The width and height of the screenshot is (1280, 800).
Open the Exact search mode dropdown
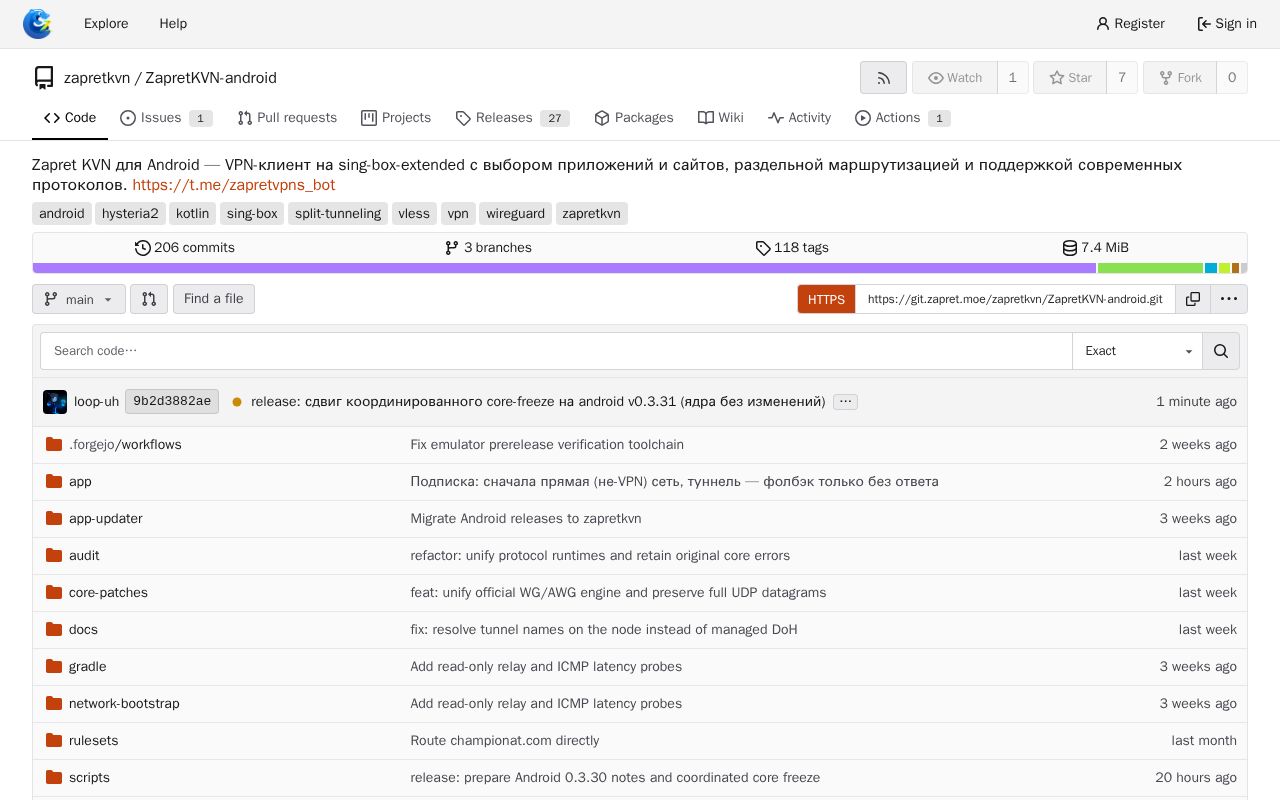(1137, 351)
